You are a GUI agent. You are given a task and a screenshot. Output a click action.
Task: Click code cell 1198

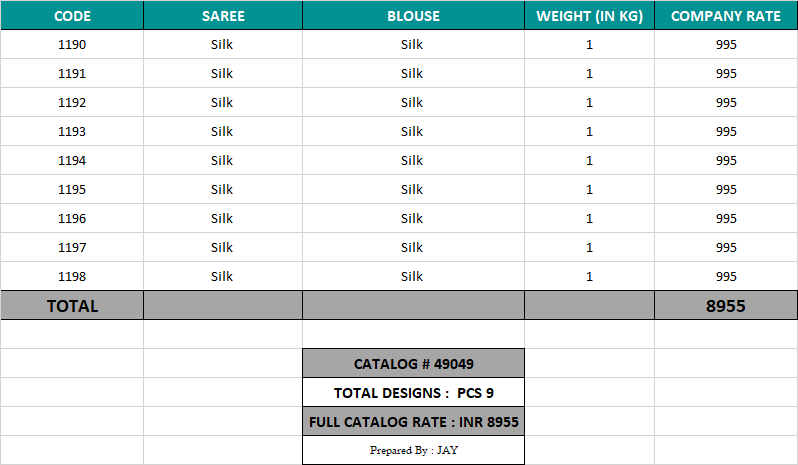tap(72, 277)
